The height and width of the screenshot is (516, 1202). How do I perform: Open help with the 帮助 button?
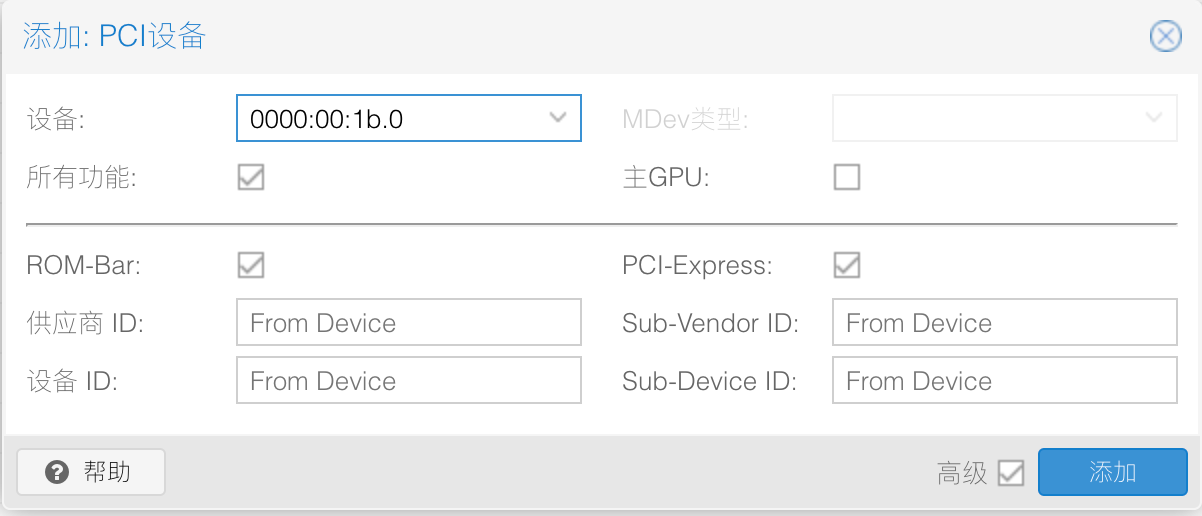click(91, 472)
